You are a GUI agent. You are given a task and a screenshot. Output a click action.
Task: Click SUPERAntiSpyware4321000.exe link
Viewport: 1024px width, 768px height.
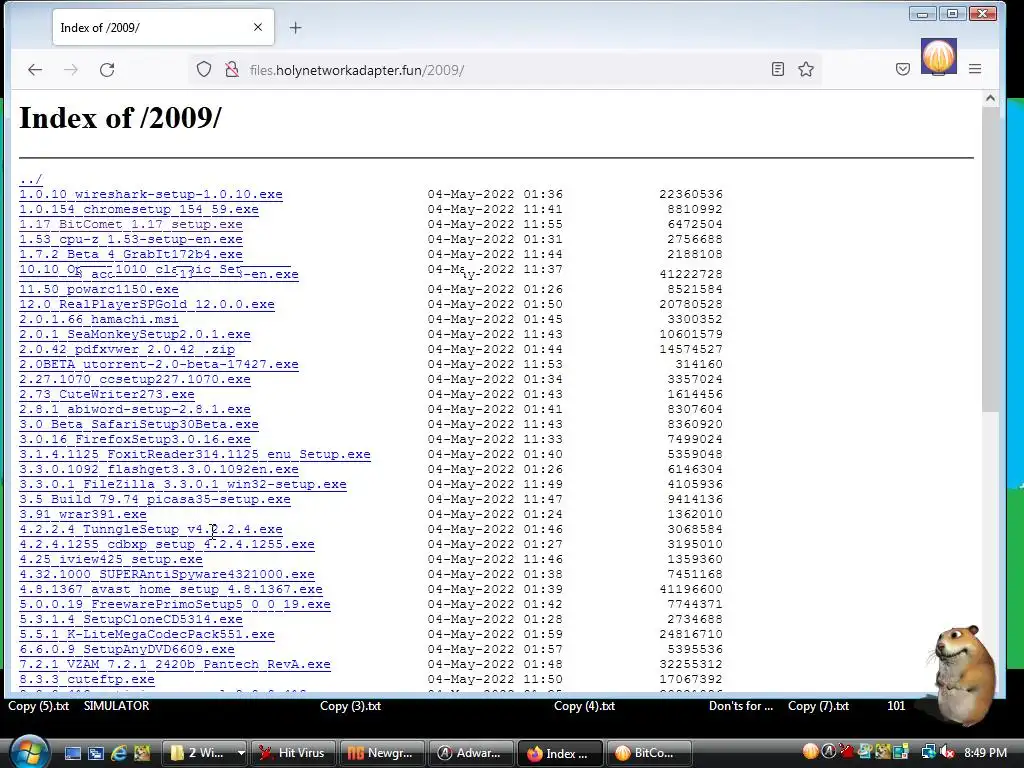tap(167, 574)
